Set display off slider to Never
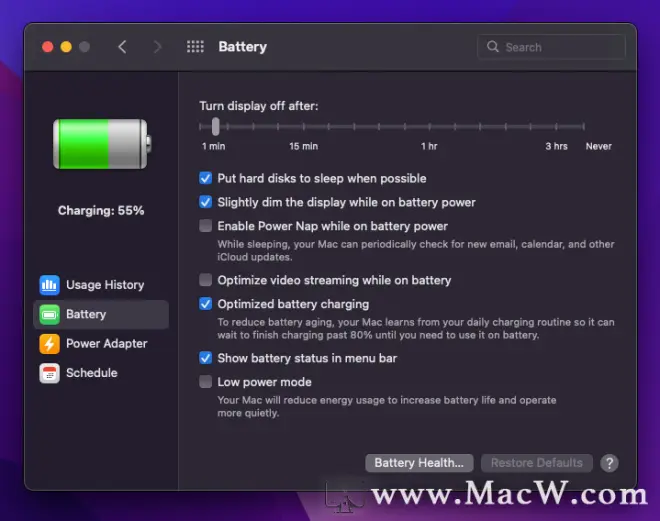The height and width of the screenshot is (521, 660). (583, 126)
